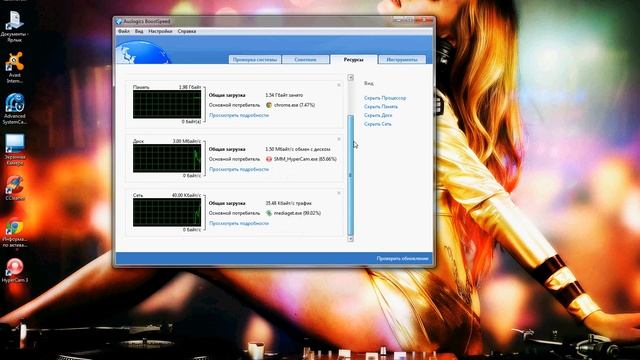Open the Chrome Информация shortcut on desktop

[14, 233]
